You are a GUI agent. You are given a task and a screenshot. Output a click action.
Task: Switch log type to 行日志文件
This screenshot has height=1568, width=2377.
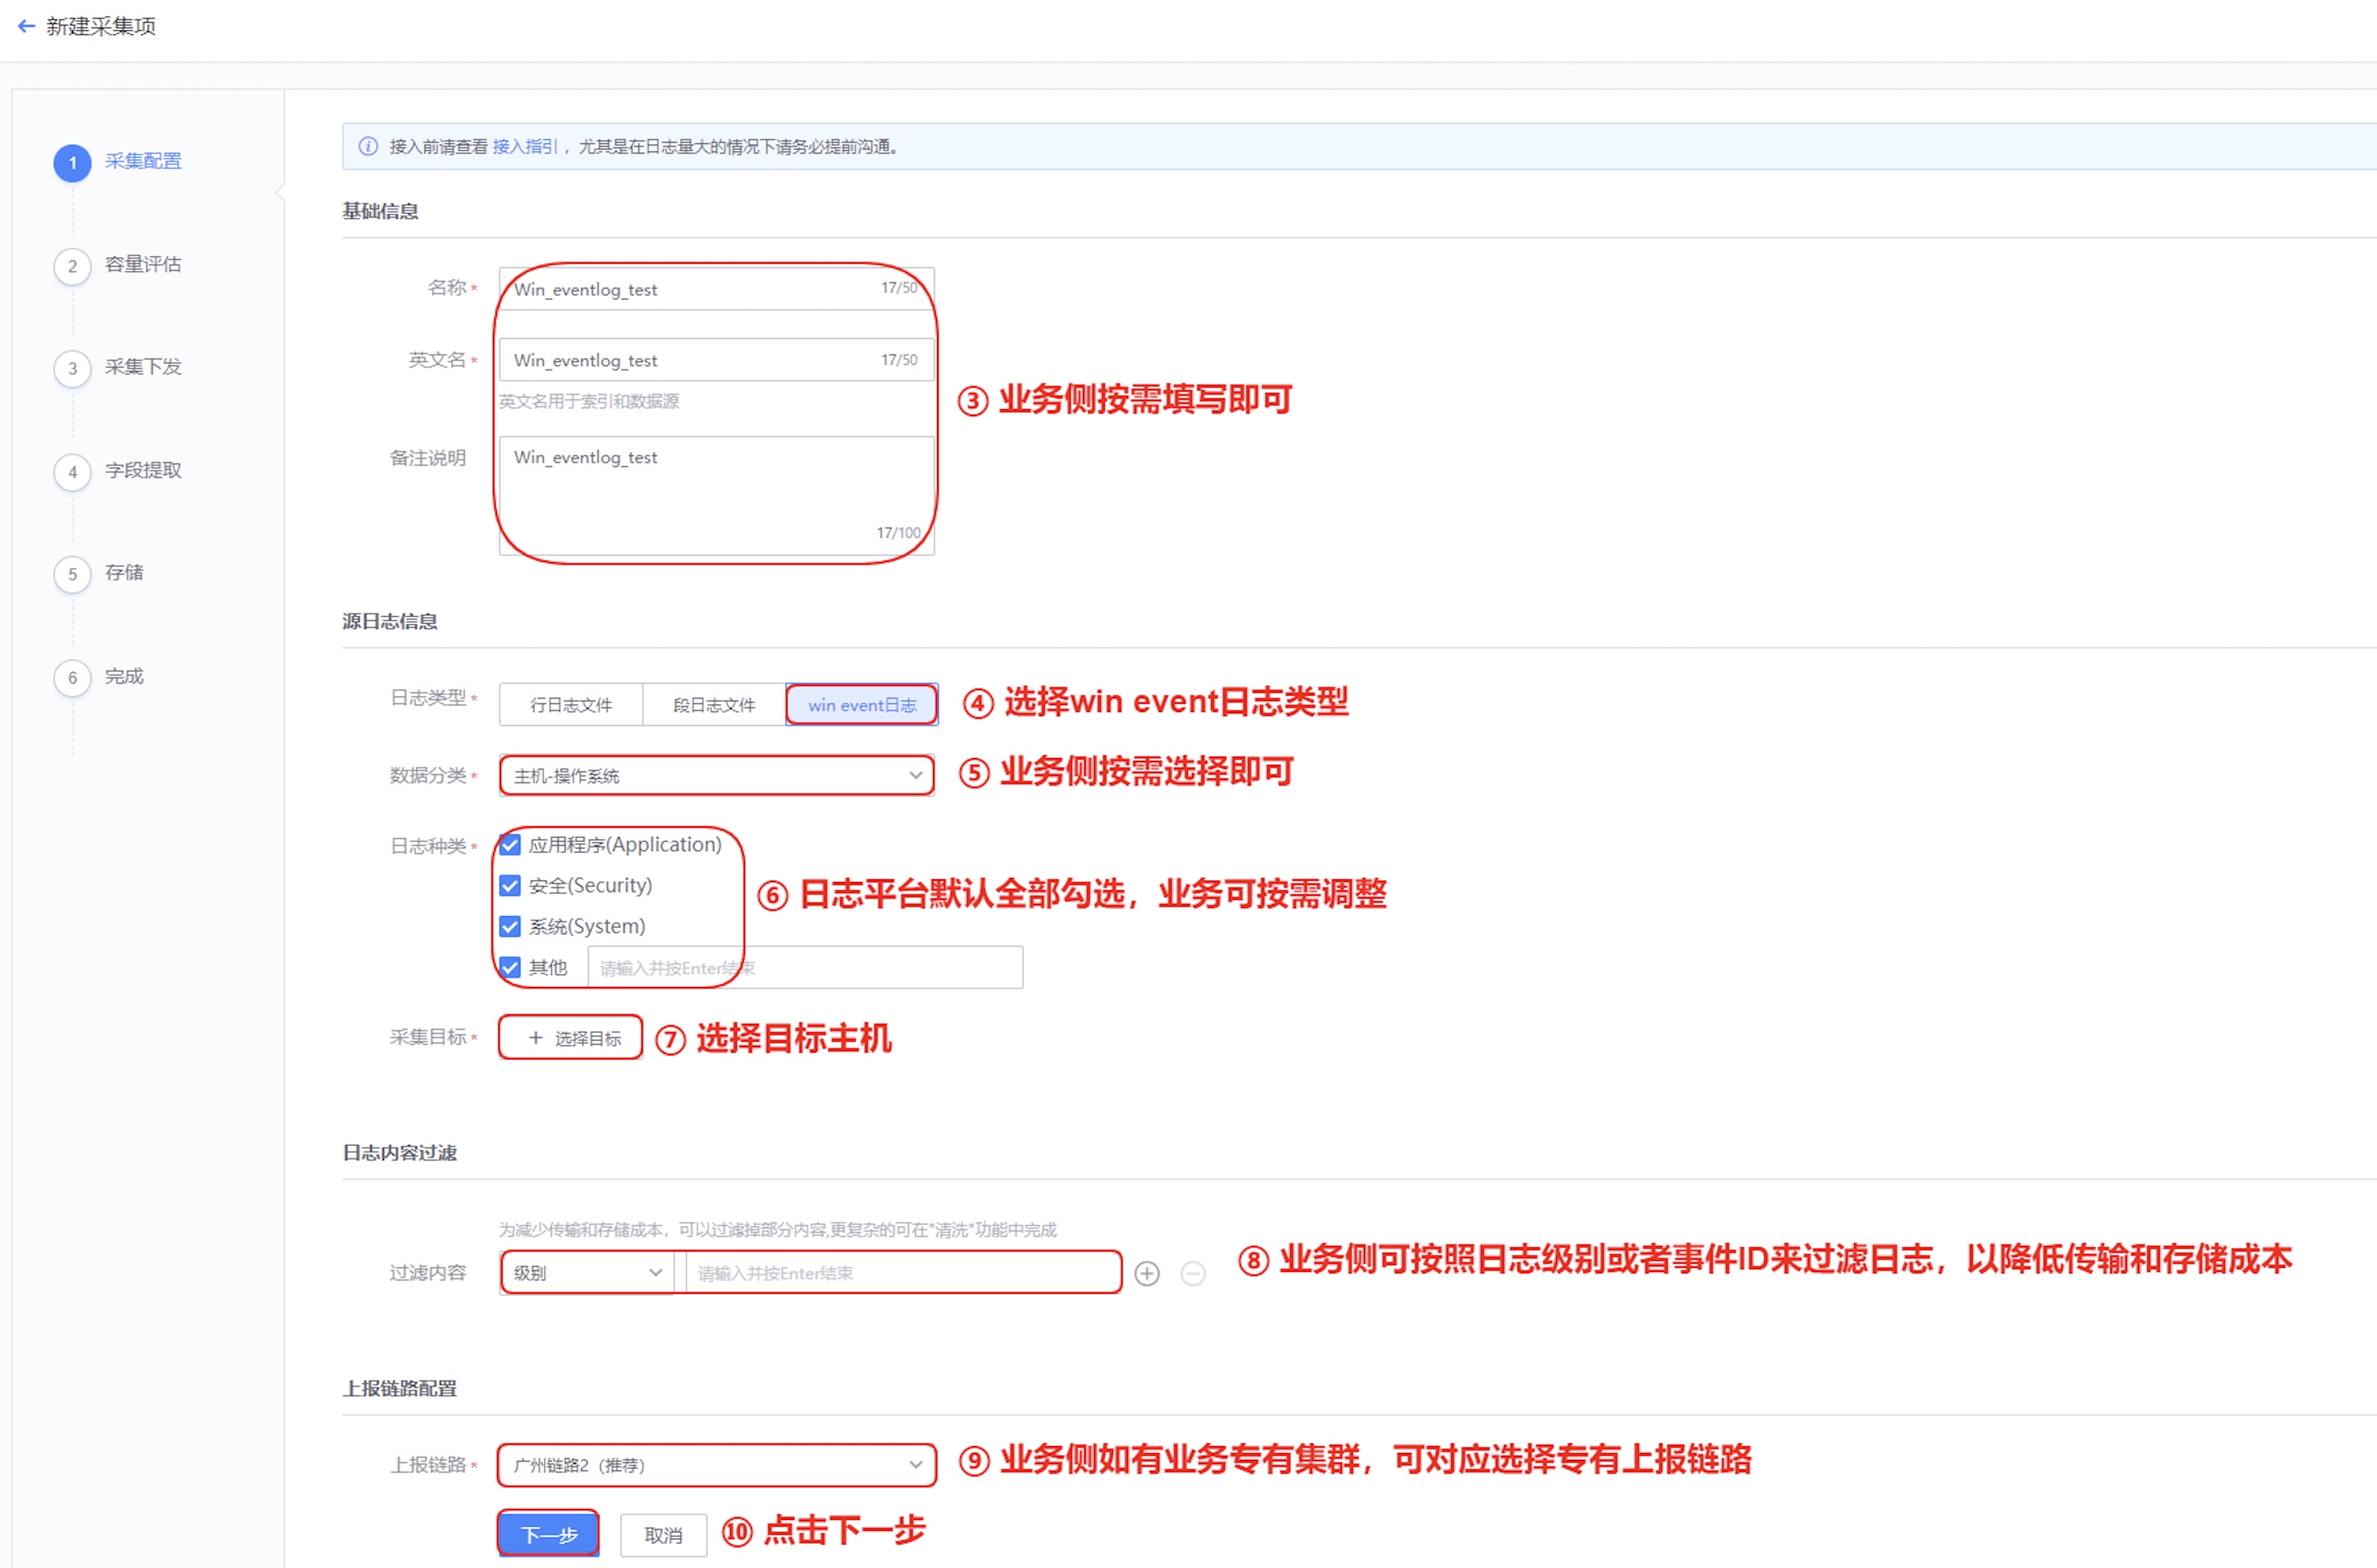pos(571,705)
